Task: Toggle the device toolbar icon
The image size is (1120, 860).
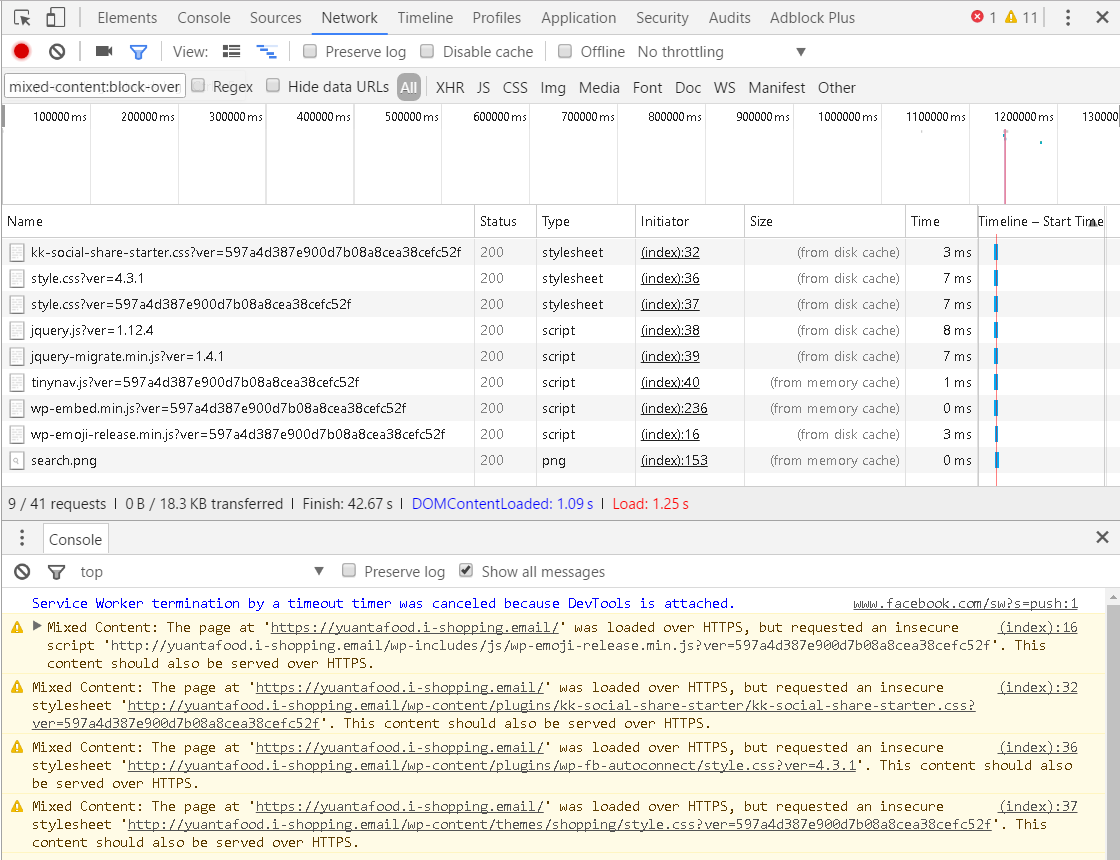Action: pyautogui.click(x=55, y=17)
